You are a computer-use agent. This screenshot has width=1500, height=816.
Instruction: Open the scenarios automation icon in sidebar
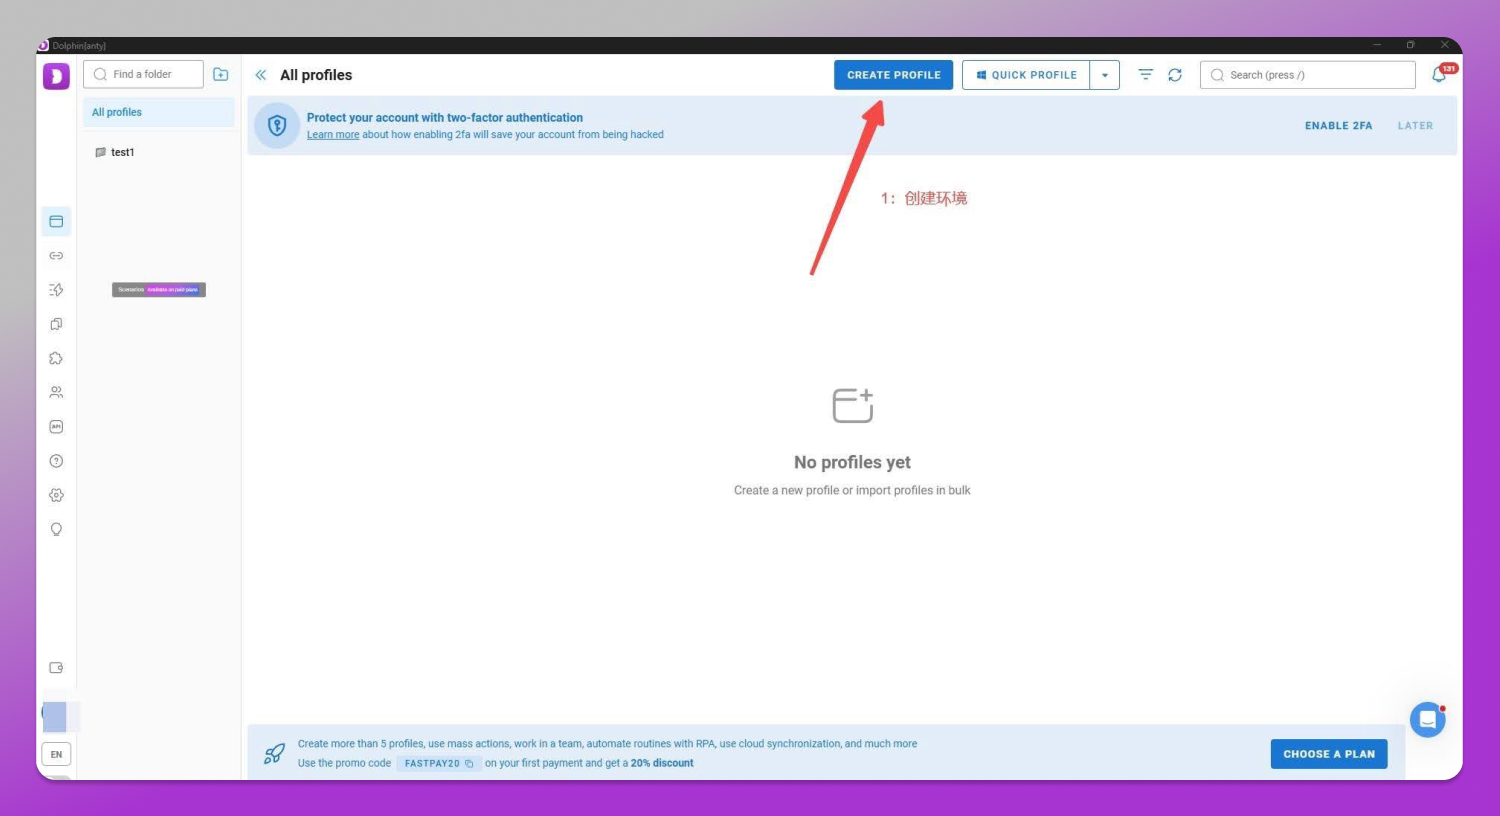[x=56, y=290]
